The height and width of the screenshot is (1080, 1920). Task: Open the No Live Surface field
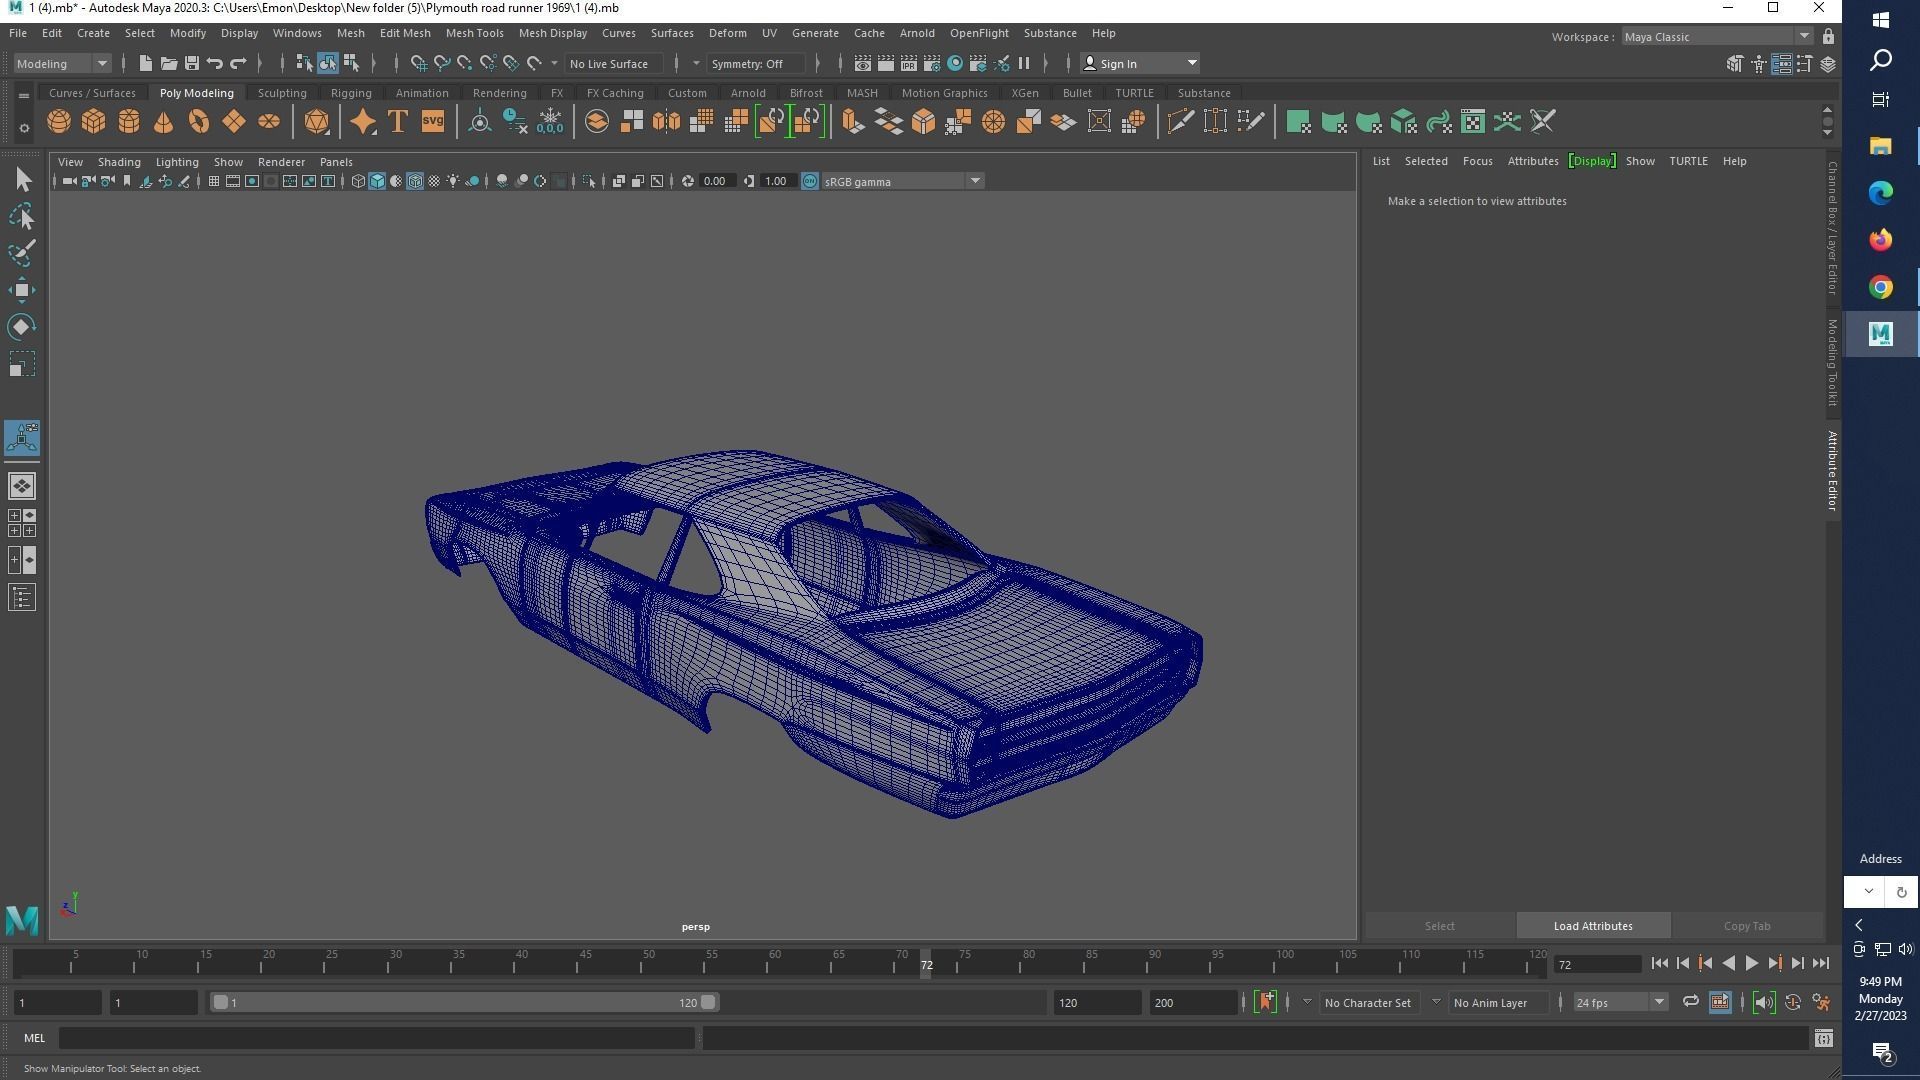coord(614,63)
